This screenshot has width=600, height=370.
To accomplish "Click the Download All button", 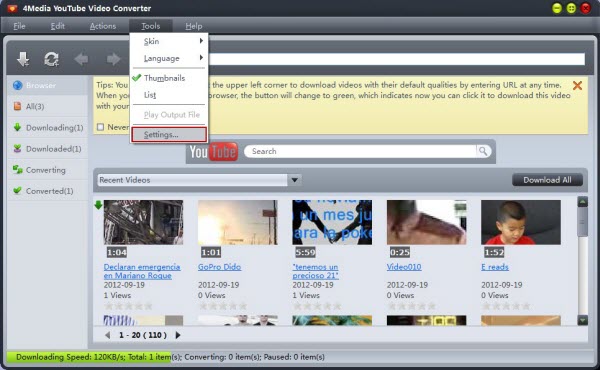I will [547, 180].
